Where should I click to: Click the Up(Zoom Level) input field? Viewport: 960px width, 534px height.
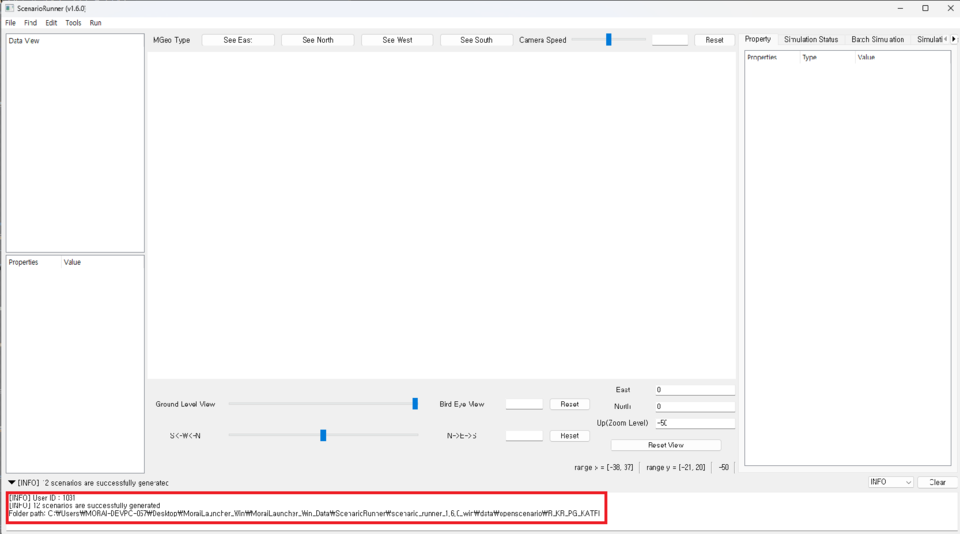point(694,423)
